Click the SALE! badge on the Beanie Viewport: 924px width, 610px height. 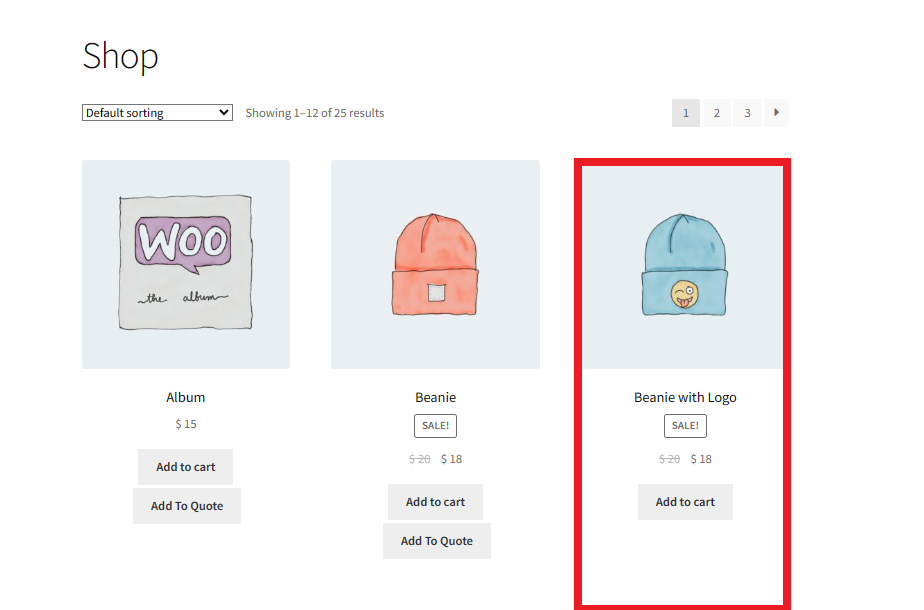click(x=435, y=425)
